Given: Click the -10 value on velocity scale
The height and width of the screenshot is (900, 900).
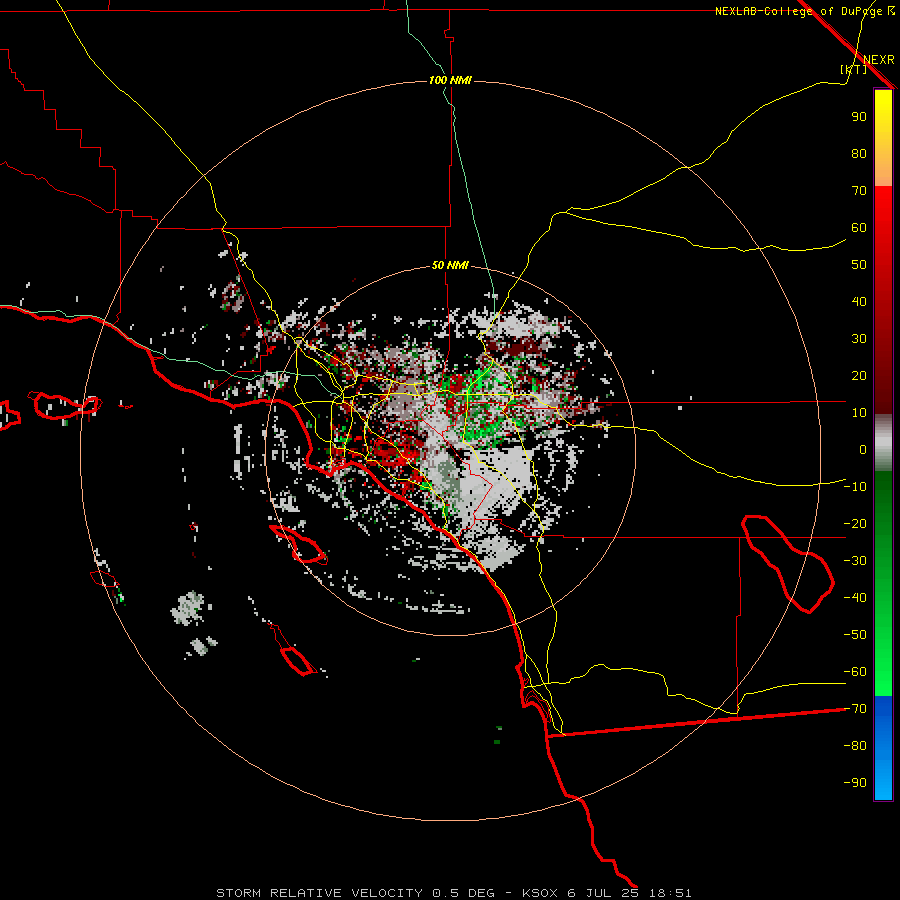Looking at the screenshot, I should (x=855, y=487).
